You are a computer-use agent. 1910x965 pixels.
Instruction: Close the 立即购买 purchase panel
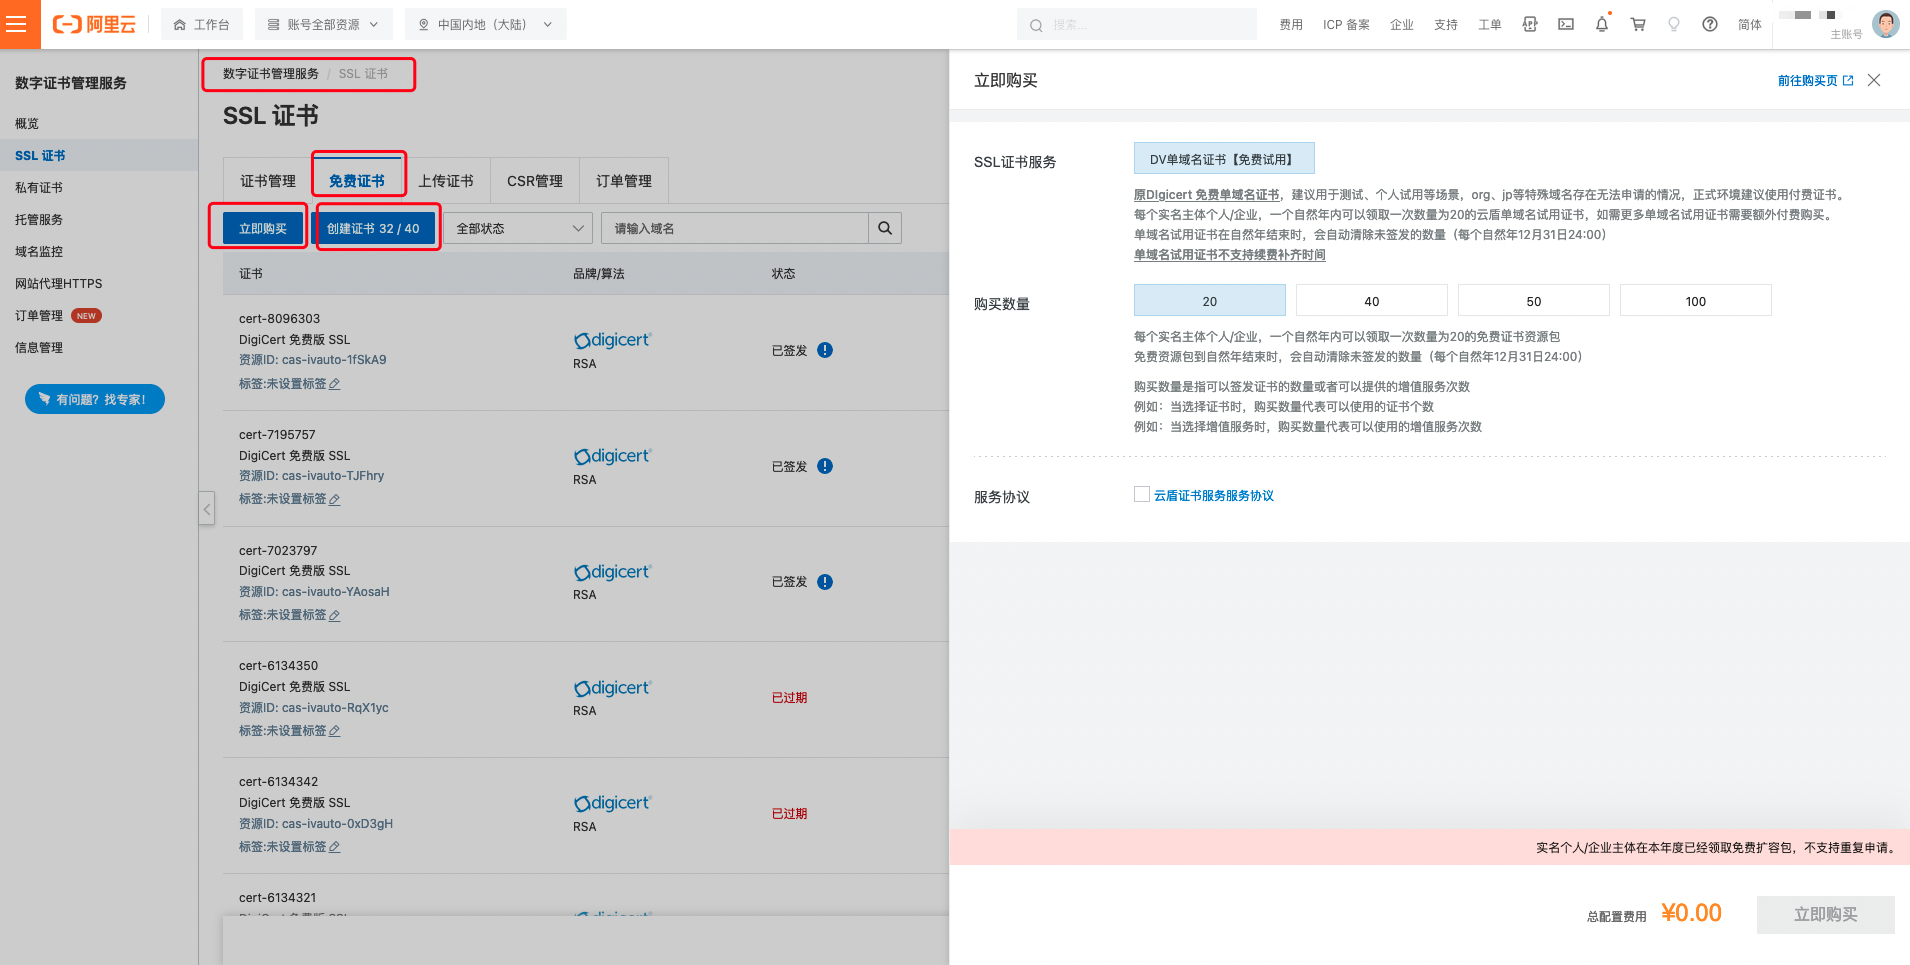(1874, 80)
